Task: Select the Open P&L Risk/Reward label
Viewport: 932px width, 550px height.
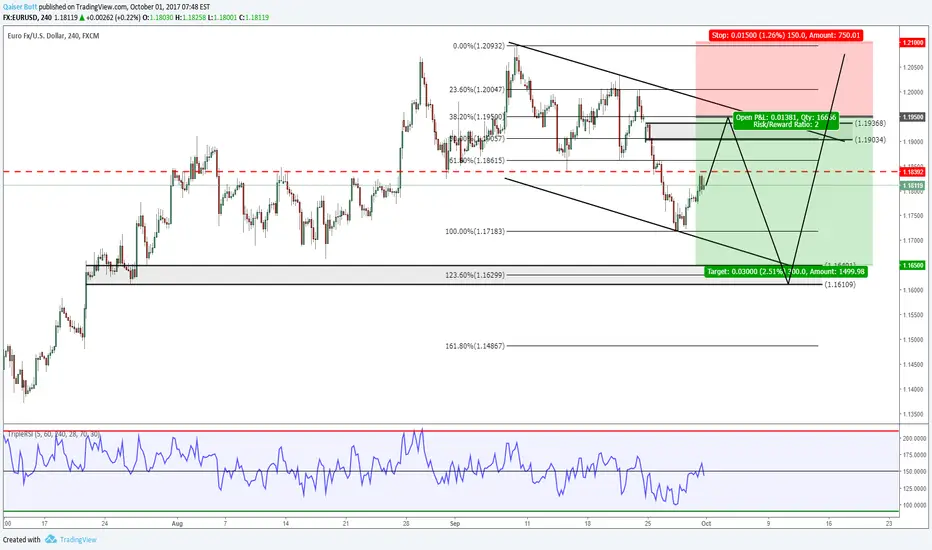Action: [786, 121]
